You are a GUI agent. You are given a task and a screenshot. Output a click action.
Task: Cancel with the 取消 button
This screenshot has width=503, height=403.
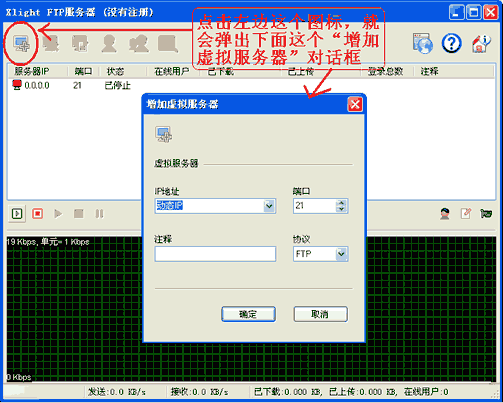point(320,314)
